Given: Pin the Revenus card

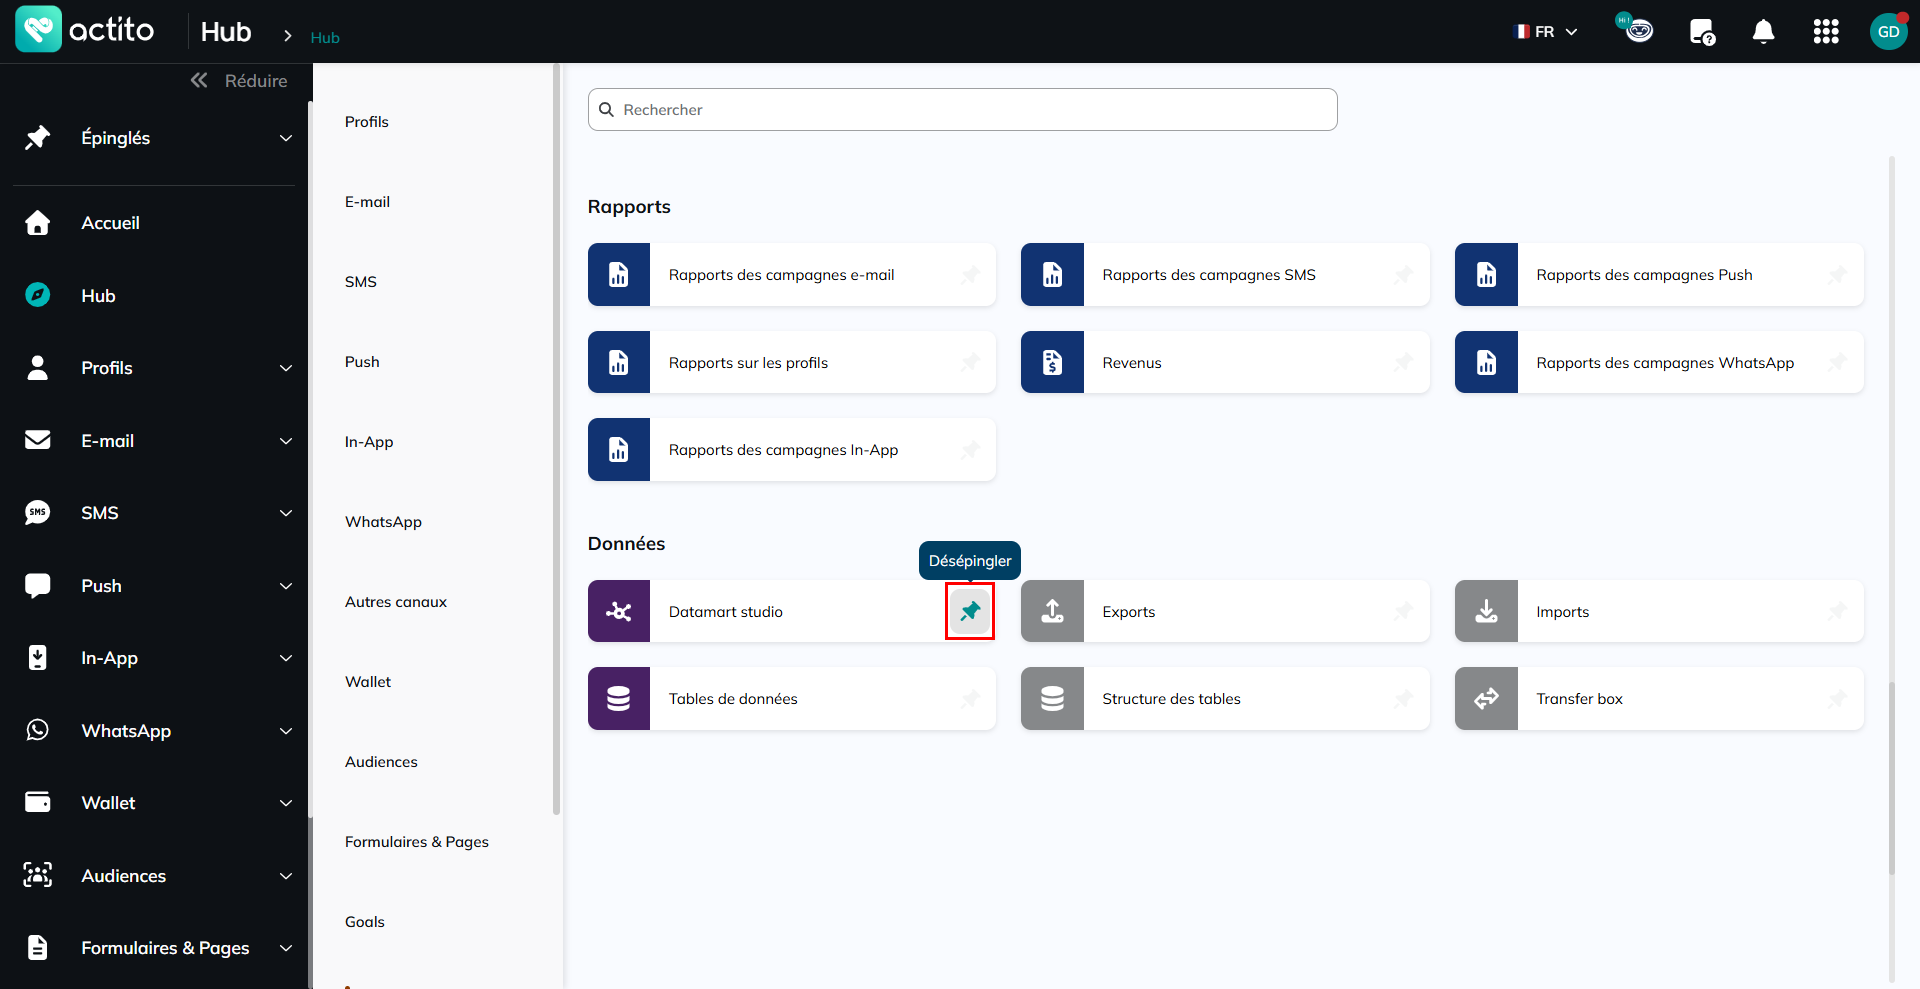Looking at the screenshot, I should click(x=1404, y=362).
